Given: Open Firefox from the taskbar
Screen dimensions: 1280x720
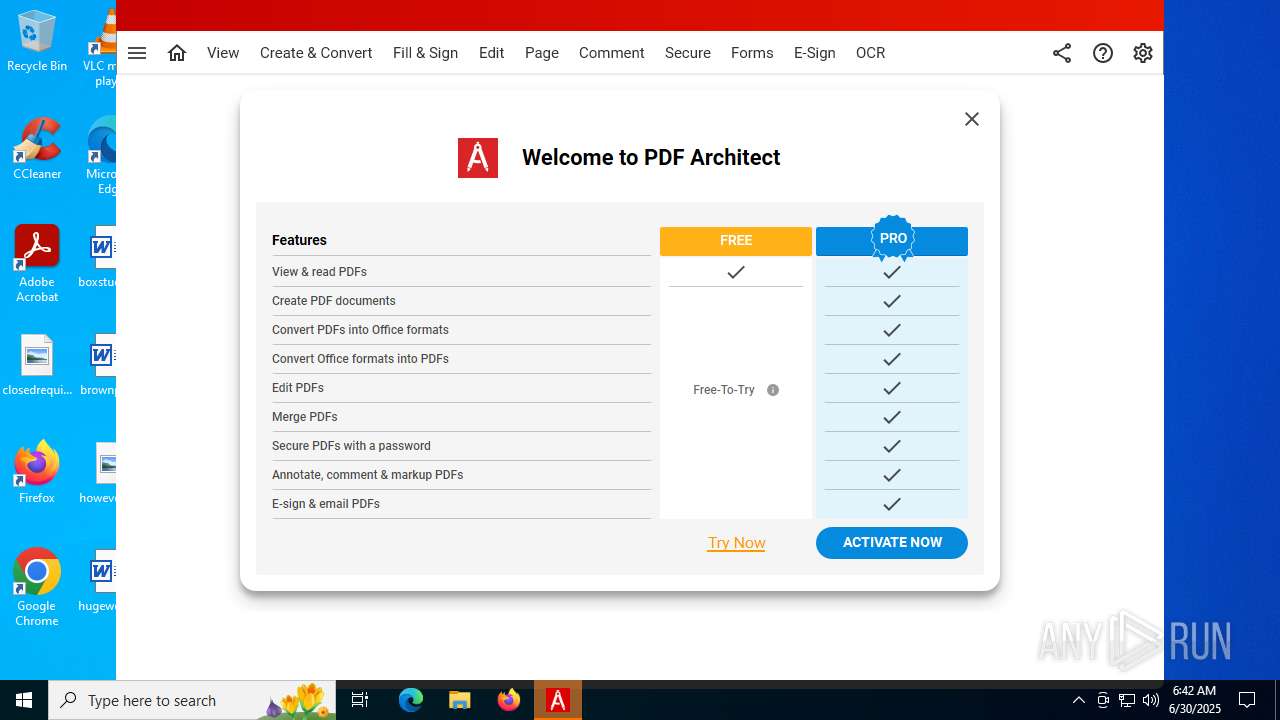Looking at the screenshot, I should (x=509, y=700).
